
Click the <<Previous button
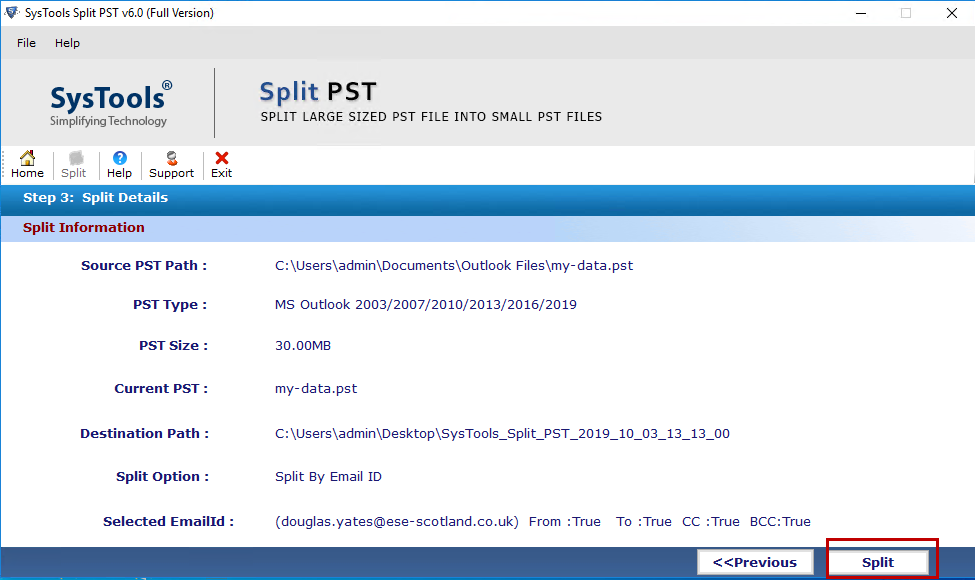click(x=755, y=562)
